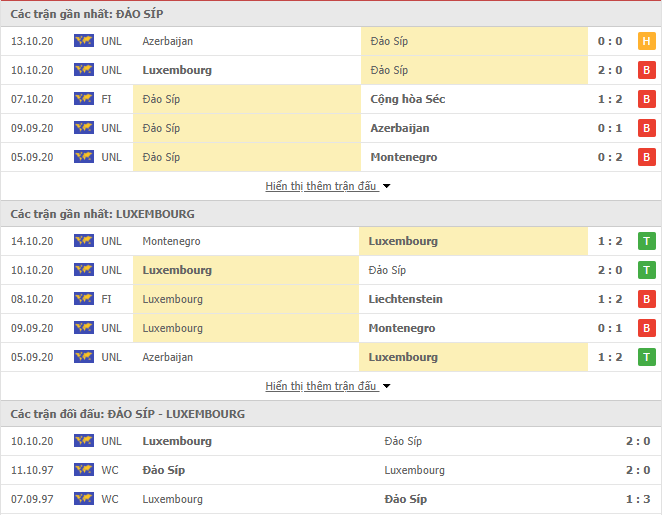The image size is (662, 515).
Task: Click green T badge for 05.09.20 Azerbaijan match
Action: tap(646, 357)
